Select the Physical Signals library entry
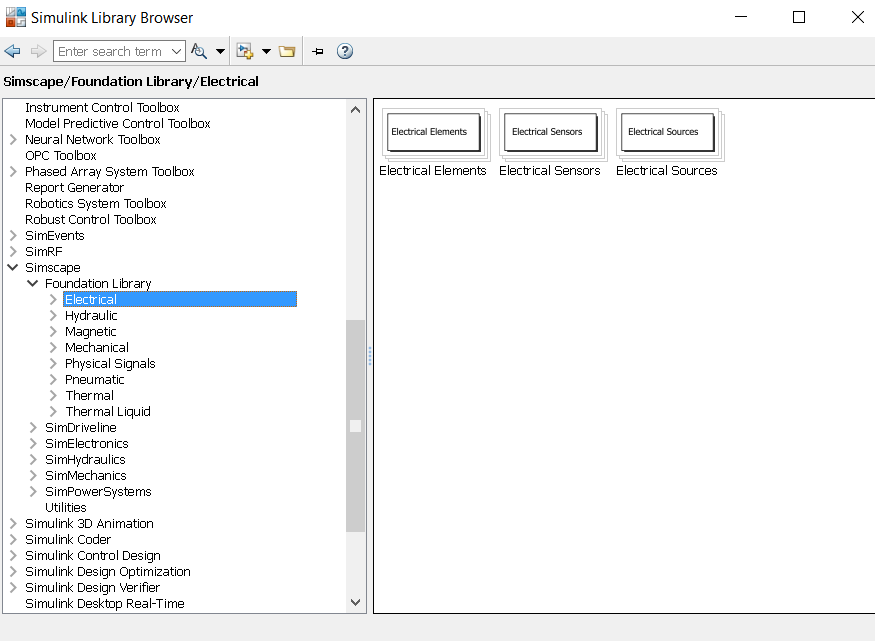875x641 pixels. pos(110,364)
